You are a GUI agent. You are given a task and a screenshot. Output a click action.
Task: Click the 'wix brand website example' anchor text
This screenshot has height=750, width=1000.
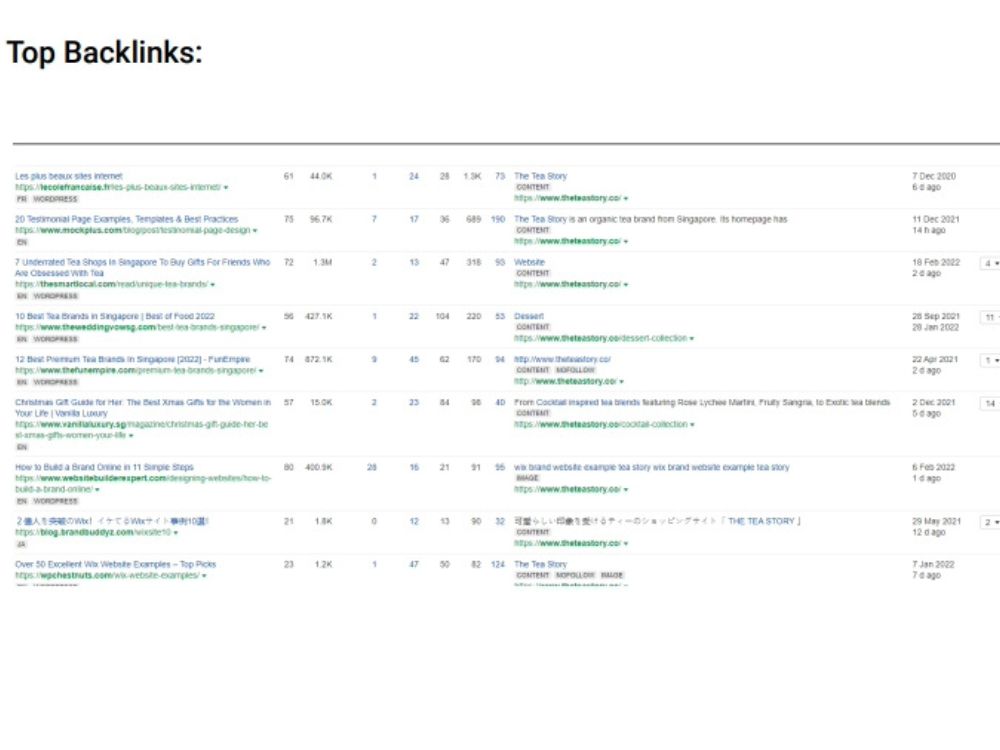[651, 467]
